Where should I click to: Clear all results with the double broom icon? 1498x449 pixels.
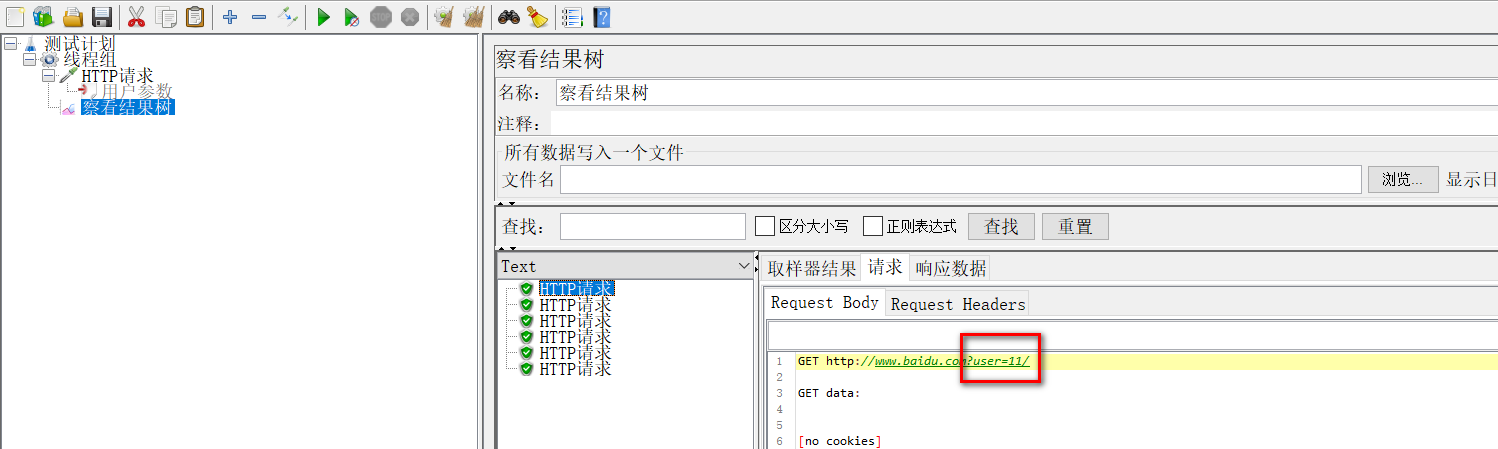[x=474, y=16]
